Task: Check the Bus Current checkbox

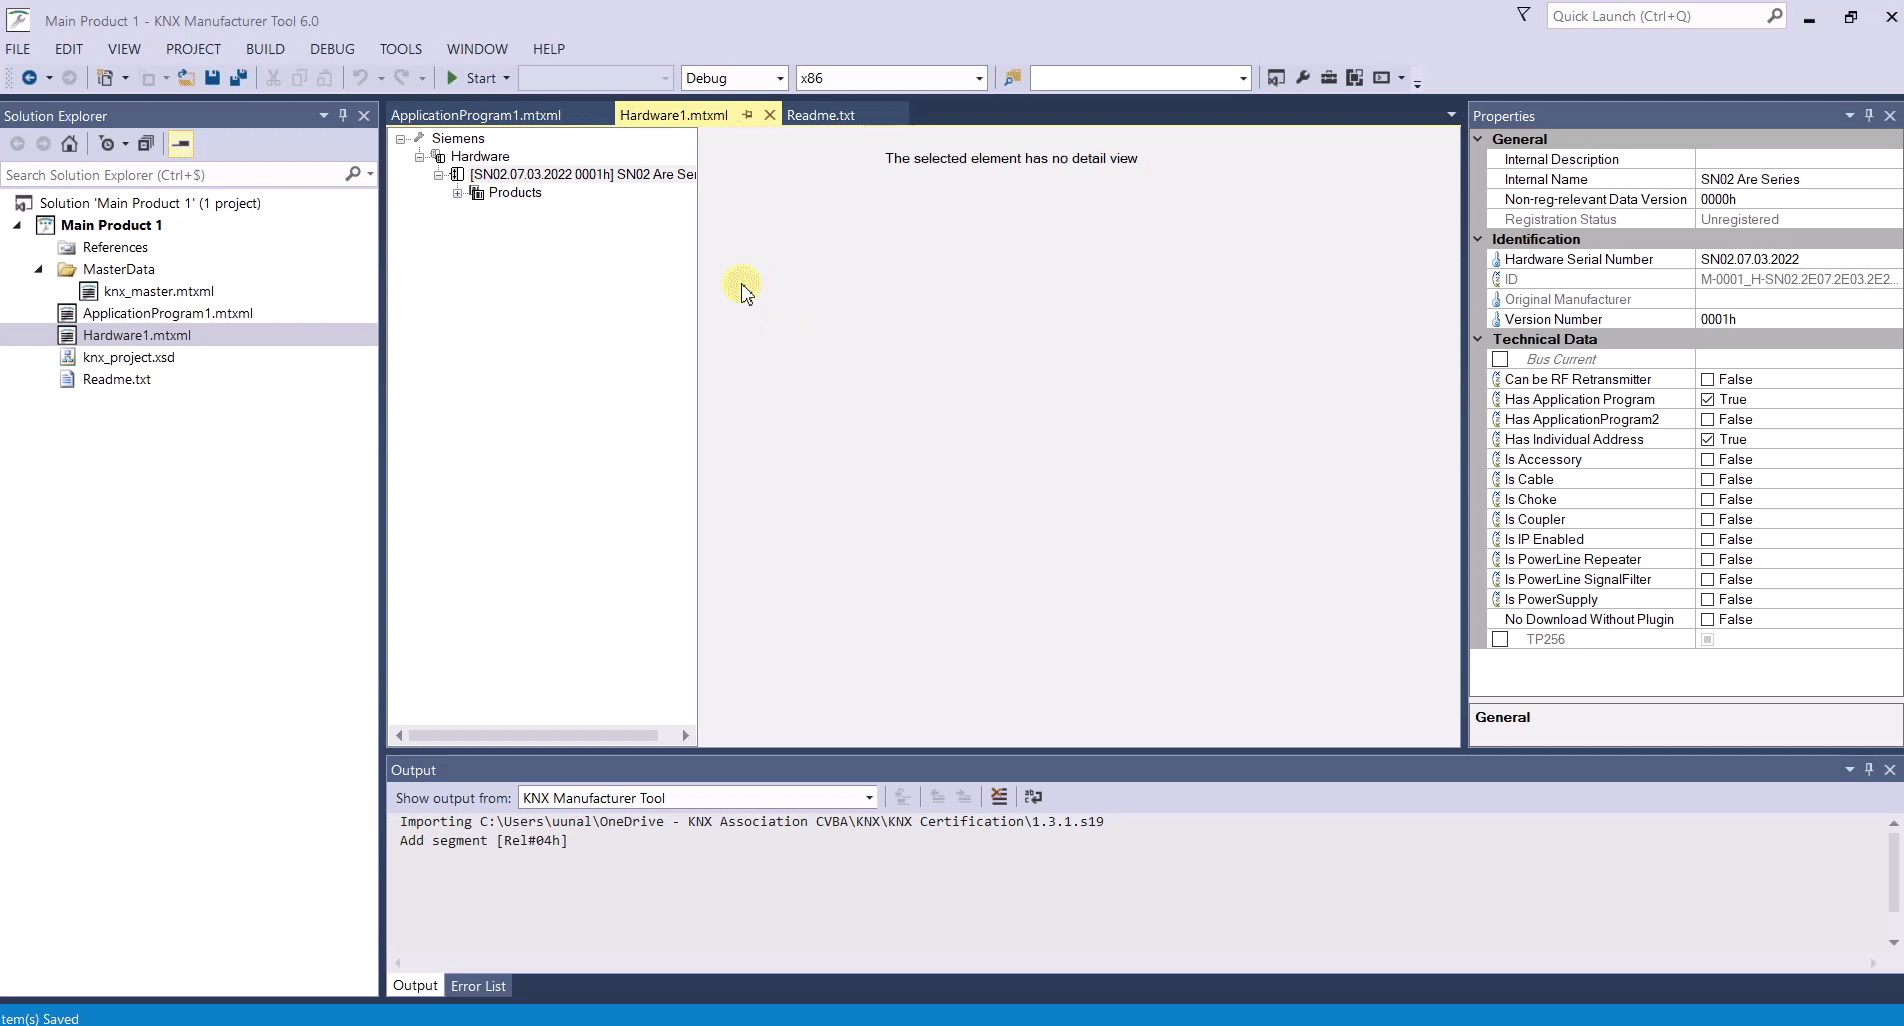Action: [x=1500, y=359]
